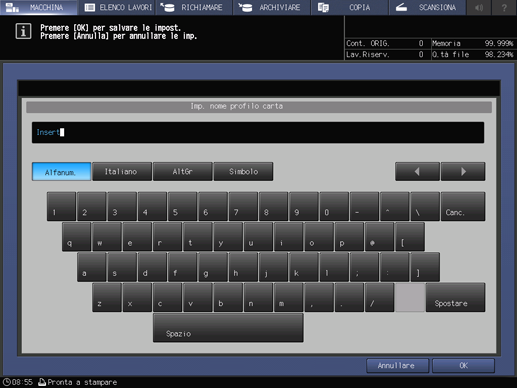517x388 pixels.
Task: Tap the Spazio space bar key
Action: [x=228, y=328]
